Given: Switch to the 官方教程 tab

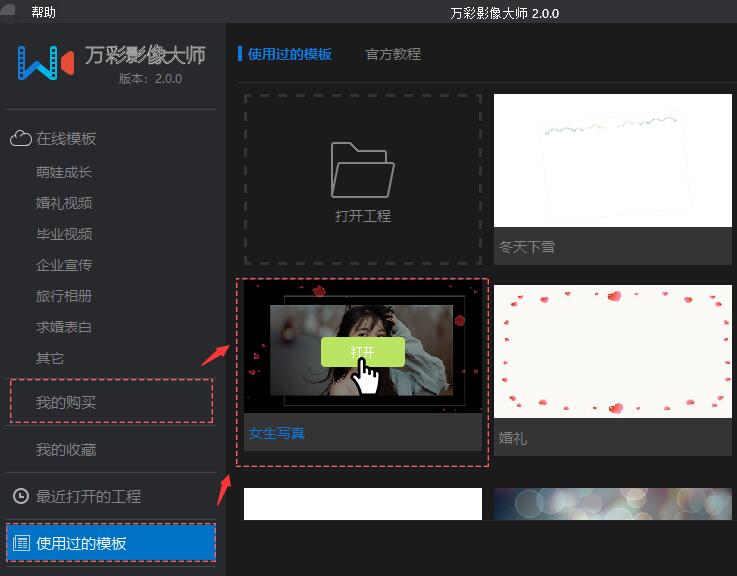Looking at the screenshot, I should pyautogui.click(x=393, y=54).
